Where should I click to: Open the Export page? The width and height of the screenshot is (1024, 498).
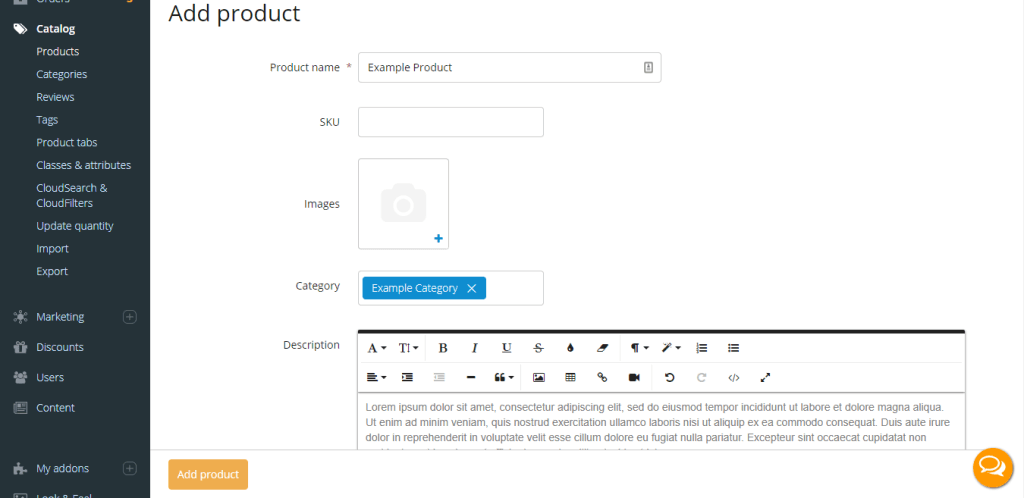point(52,272)
